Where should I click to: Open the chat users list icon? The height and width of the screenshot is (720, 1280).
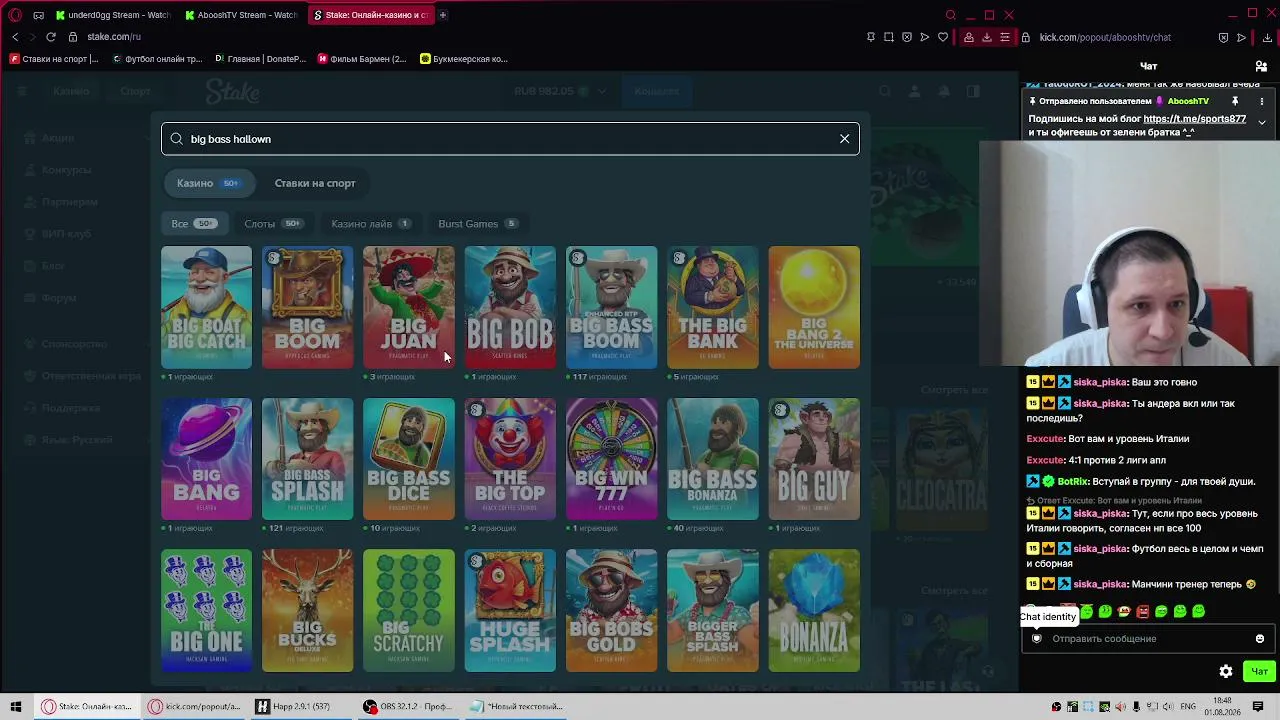point(1261,66)
